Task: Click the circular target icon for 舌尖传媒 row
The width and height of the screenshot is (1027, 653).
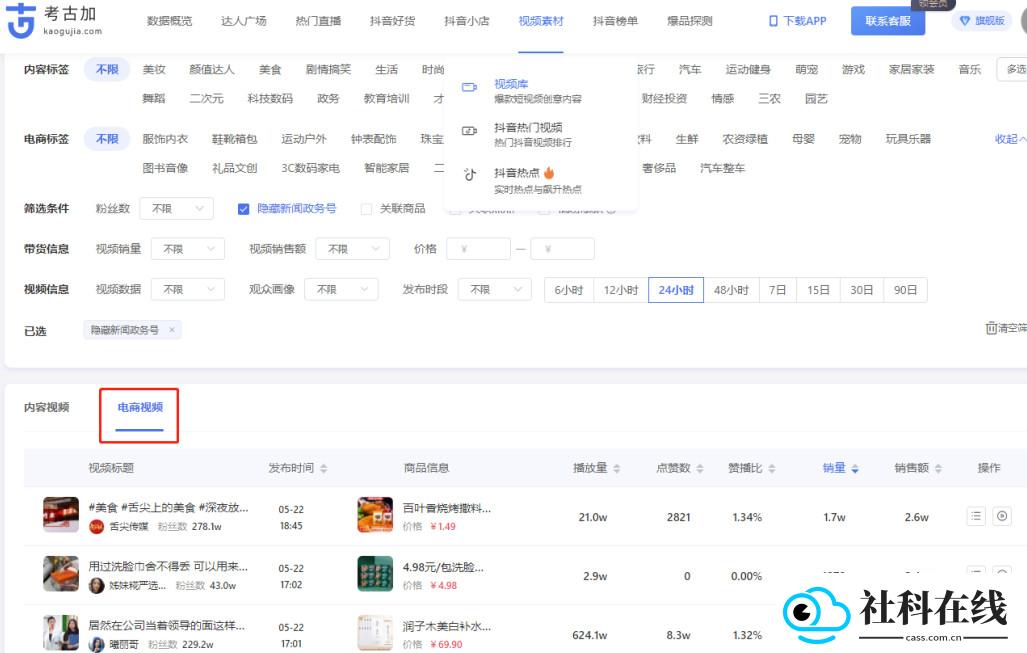Action: (x=1002, y=516)
